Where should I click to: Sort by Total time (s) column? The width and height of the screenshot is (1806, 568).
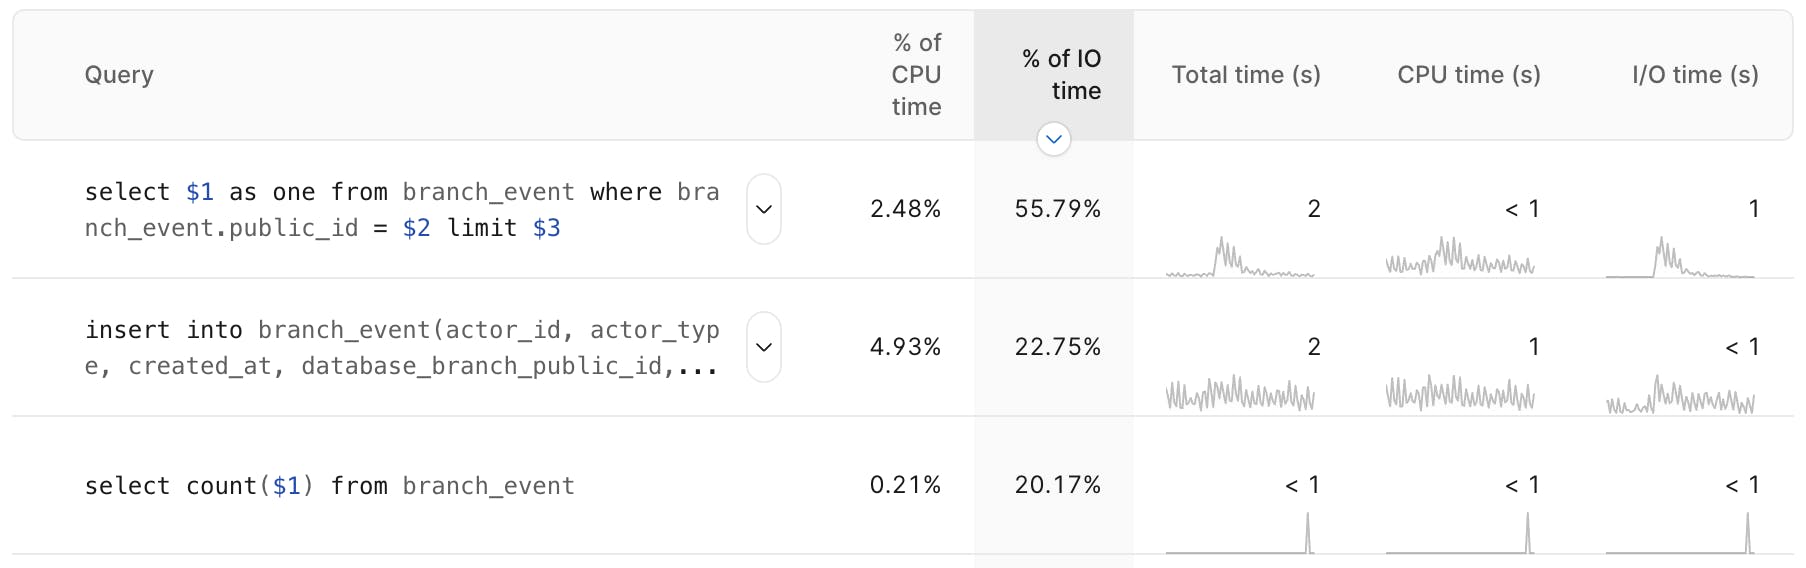point(1246,75)
